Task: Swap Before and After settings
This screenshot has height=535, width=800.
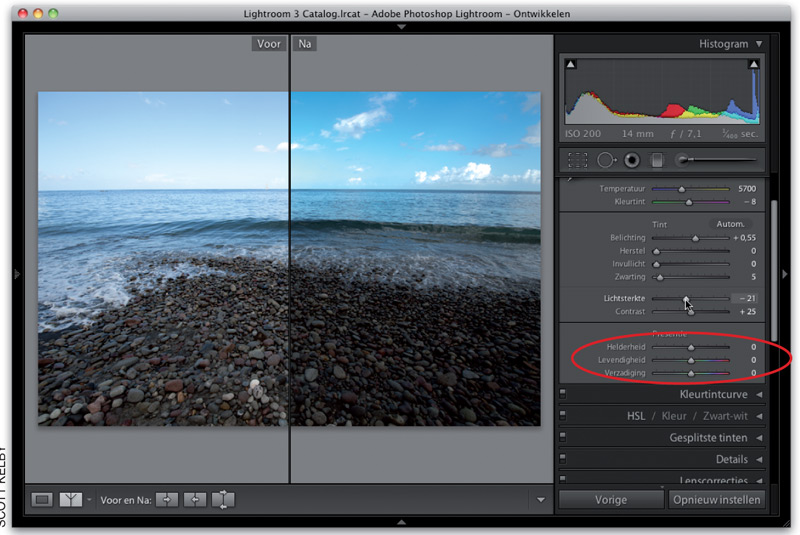Action: click(x=223, y=500)
